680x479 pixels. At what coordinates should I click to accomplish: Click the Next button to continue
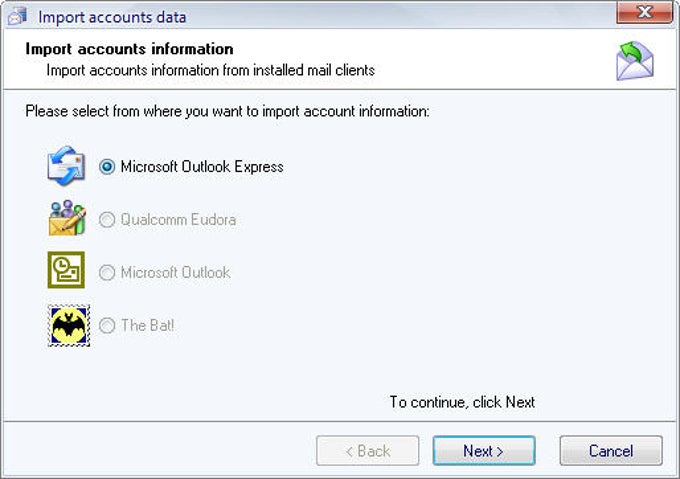(484, 451)
